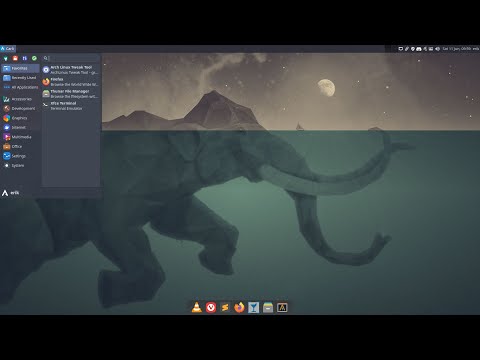Click the blue icon atop the menu
The image size is (480, 360).
click(x=25, y=58)
